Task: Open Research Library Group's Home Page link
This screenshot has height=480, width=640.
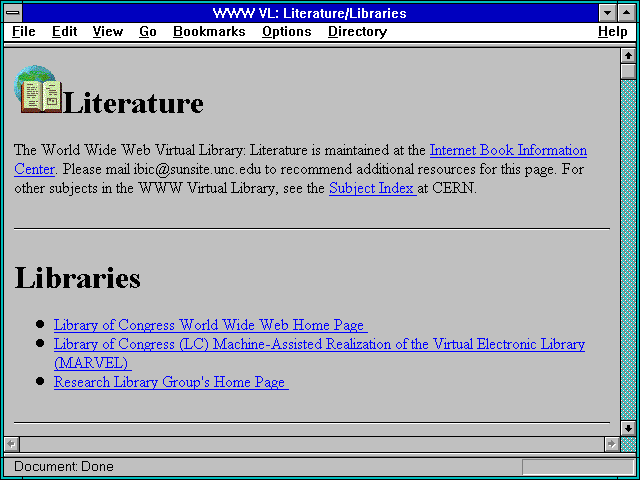Action: [171, 382]
